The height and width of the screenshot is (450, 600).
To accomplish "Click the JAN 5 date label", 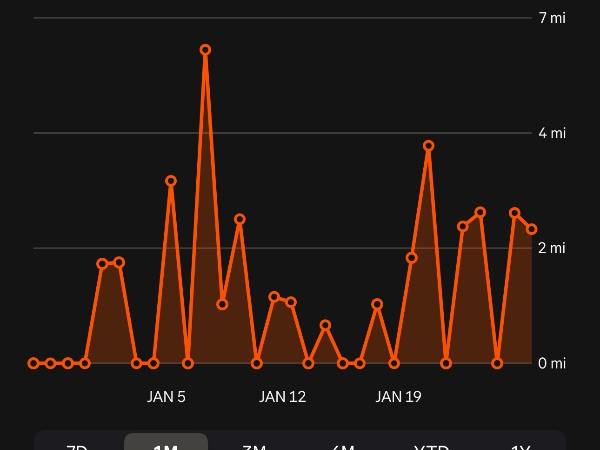I will [x=166, y=397].
